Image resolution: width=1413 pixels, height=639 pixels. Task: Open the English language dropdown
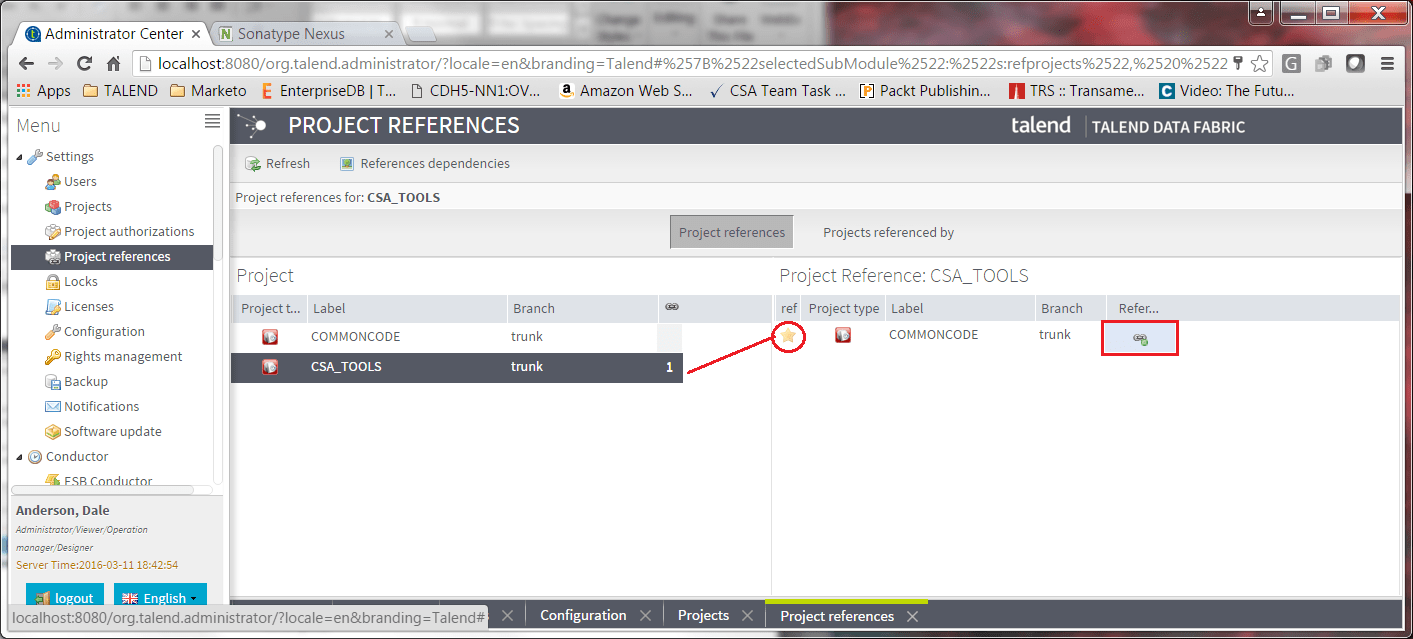160,596
